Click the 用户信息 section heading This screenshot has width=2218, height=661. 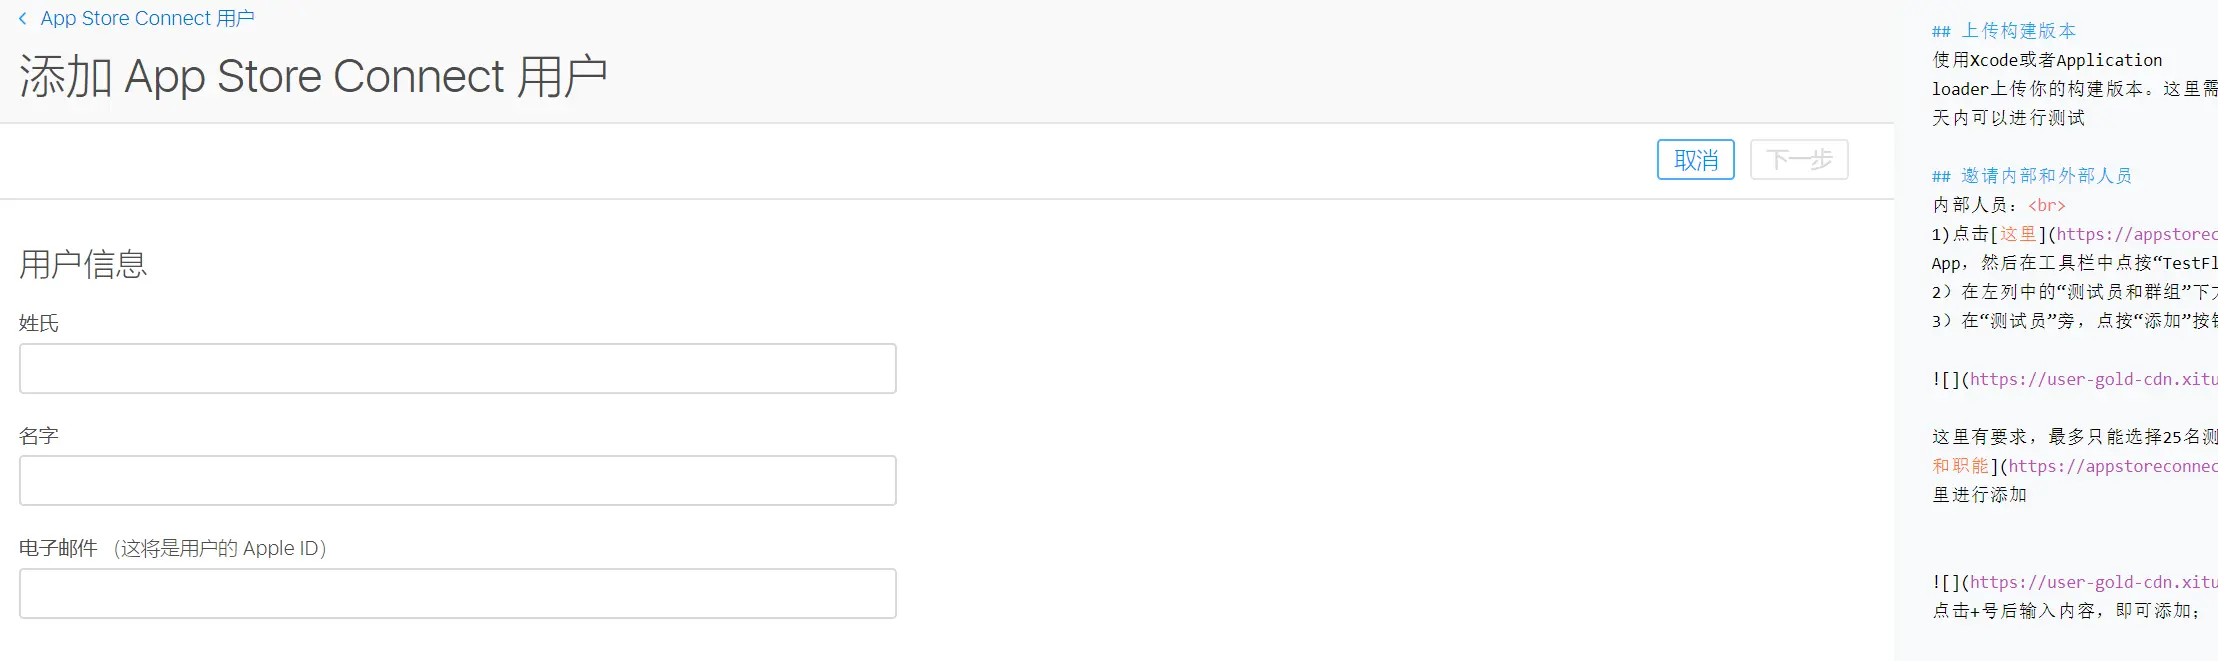(83, 264)
